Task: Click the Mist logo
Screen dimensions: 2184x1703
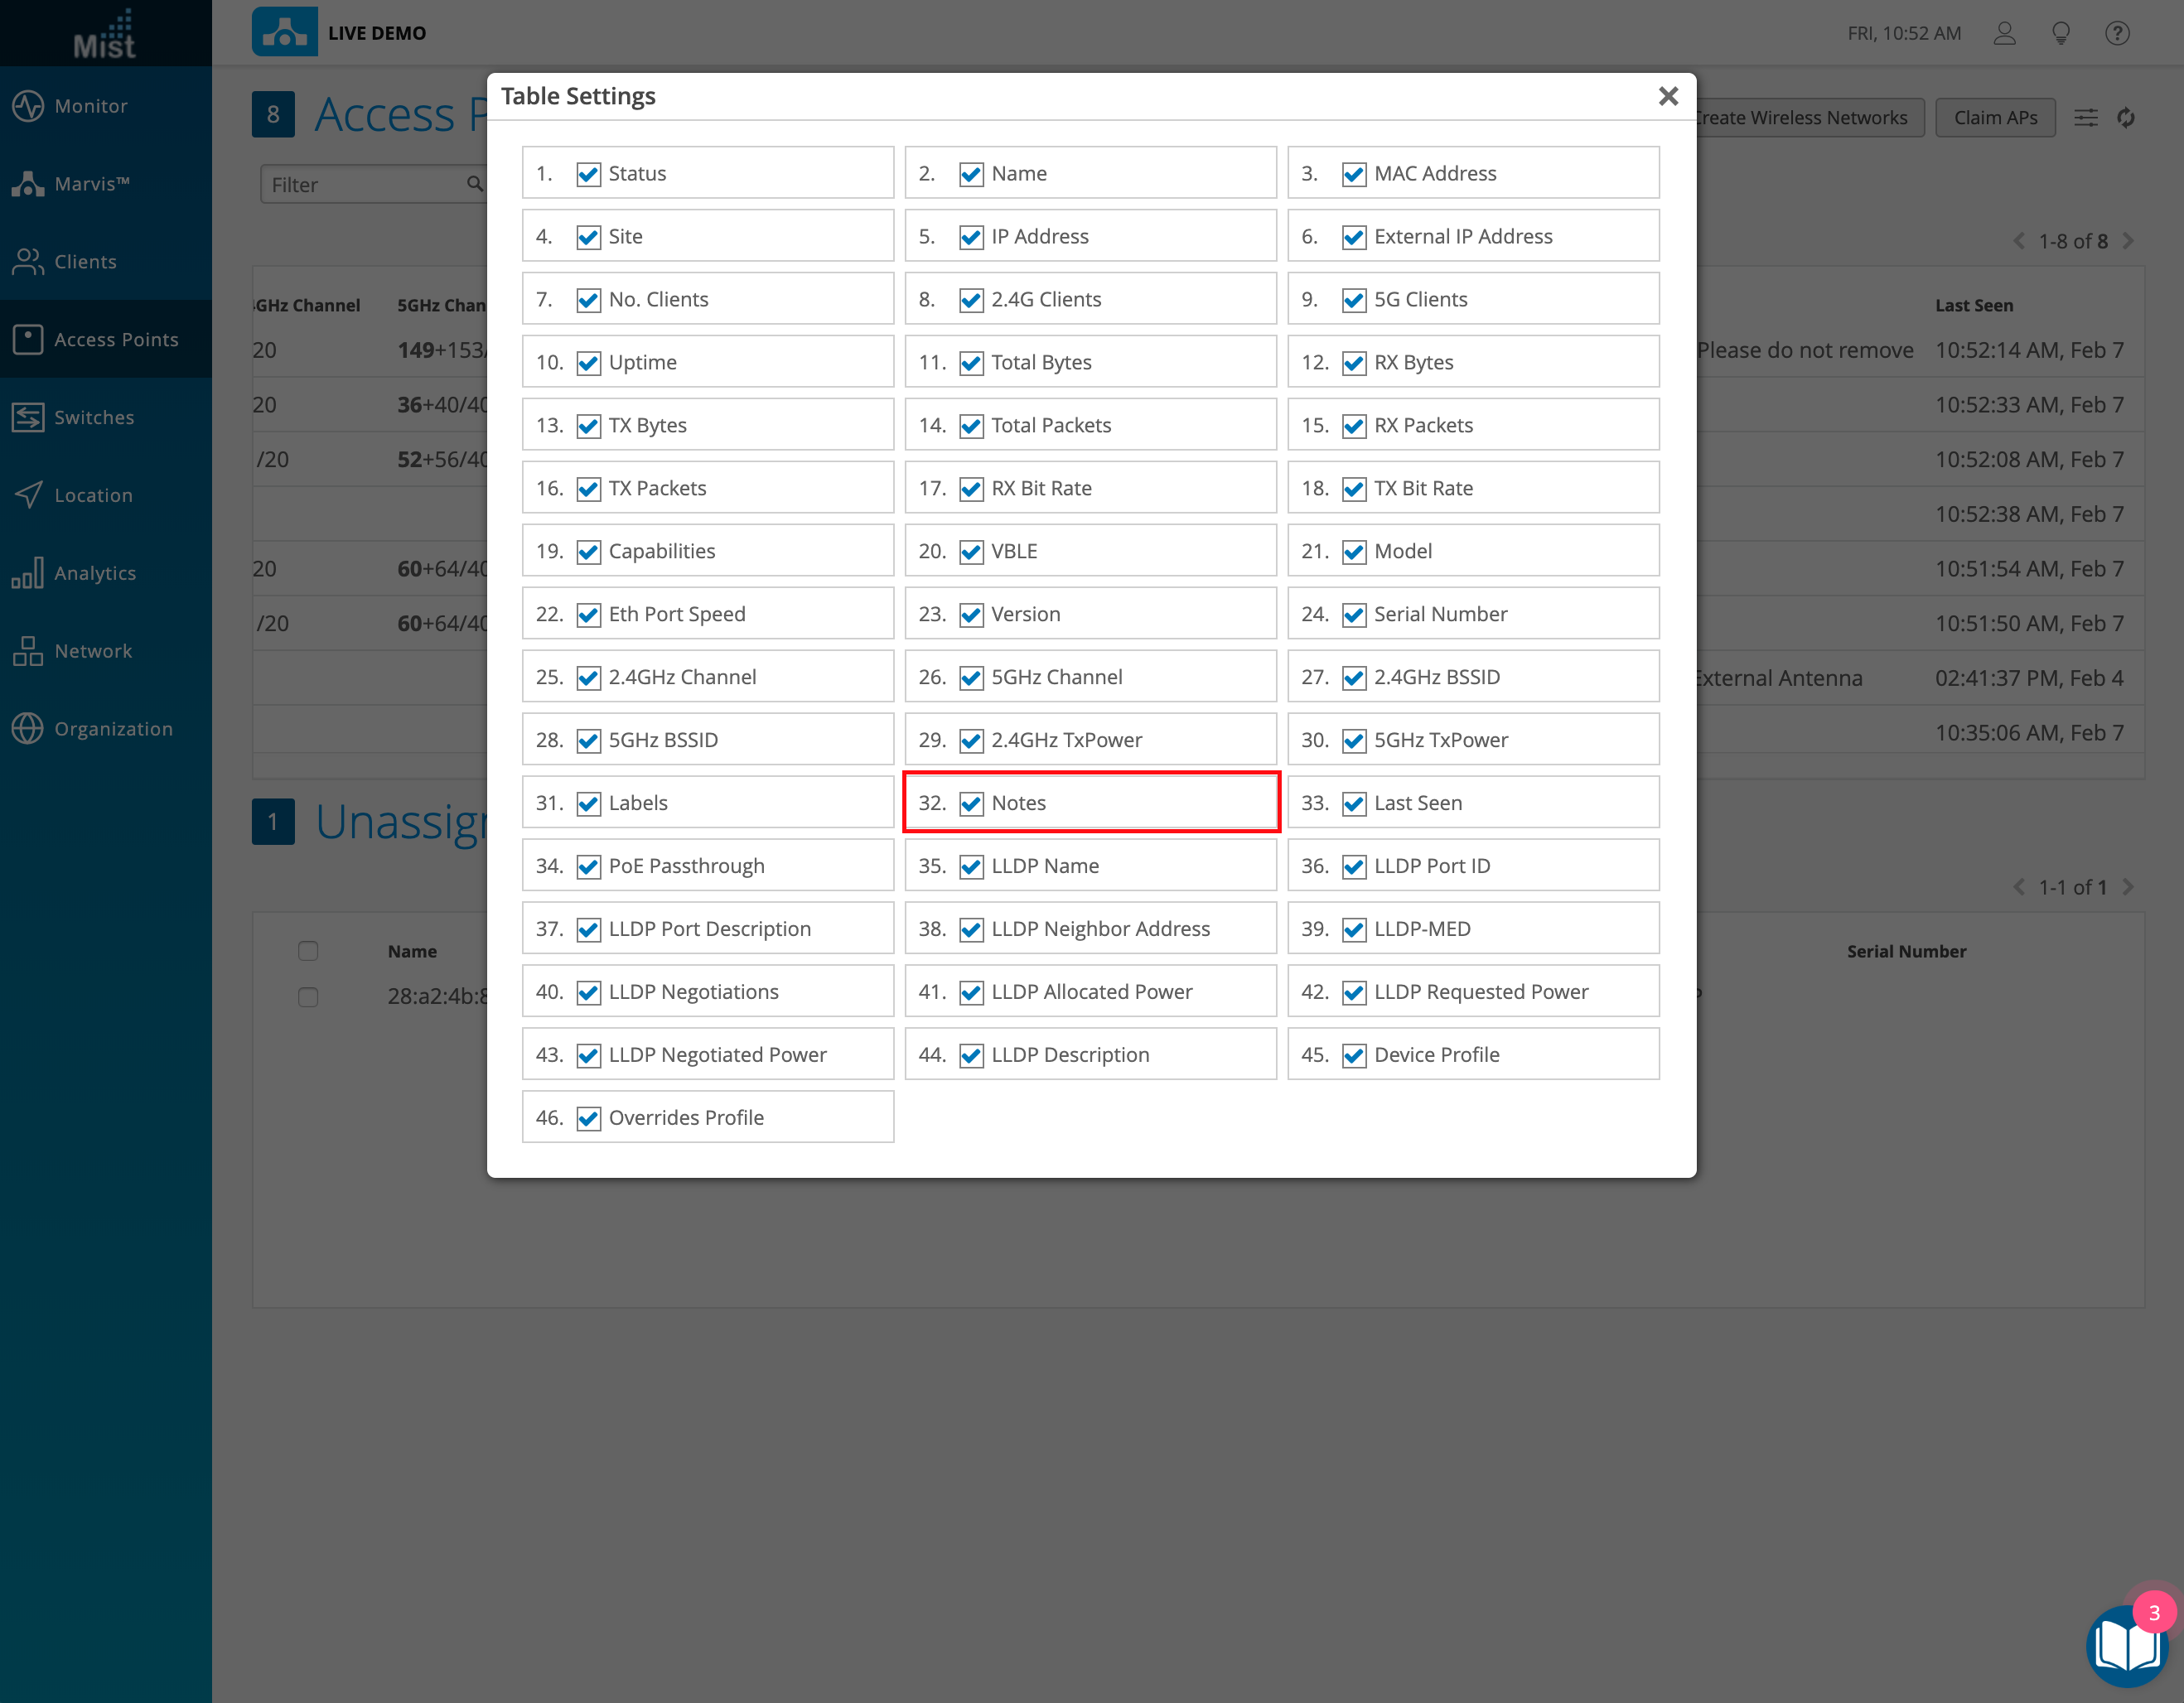Action: (x=105, y=34)
